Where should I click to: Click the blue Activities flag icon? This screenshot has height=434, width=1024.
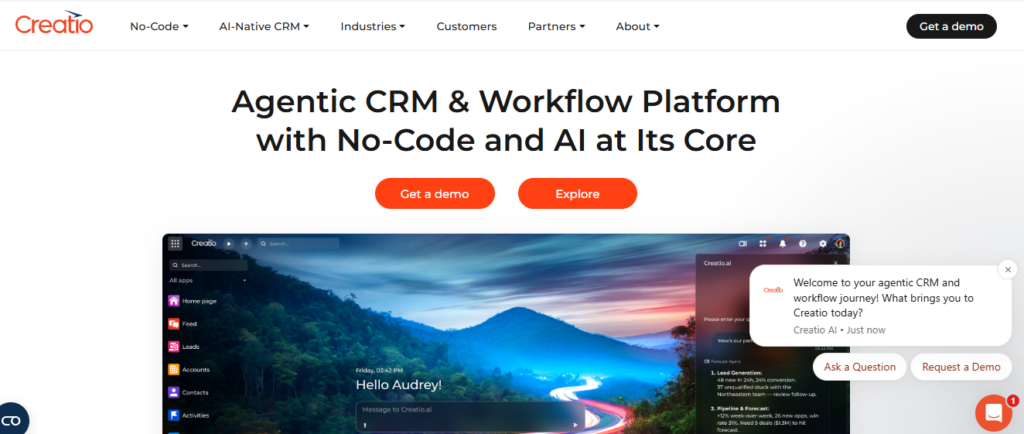174,415
